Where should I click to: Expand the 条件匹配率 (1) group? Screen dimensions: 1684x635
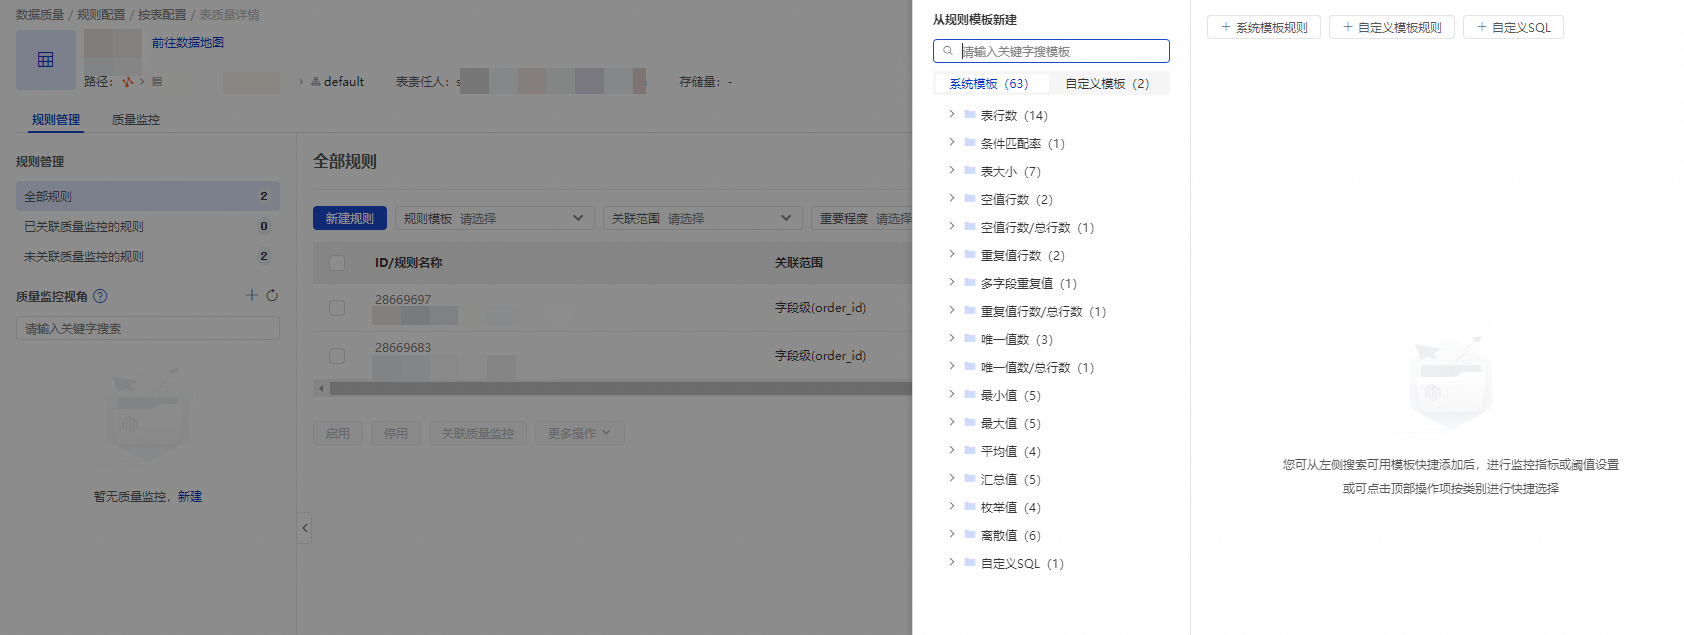[x=951, y=142]
